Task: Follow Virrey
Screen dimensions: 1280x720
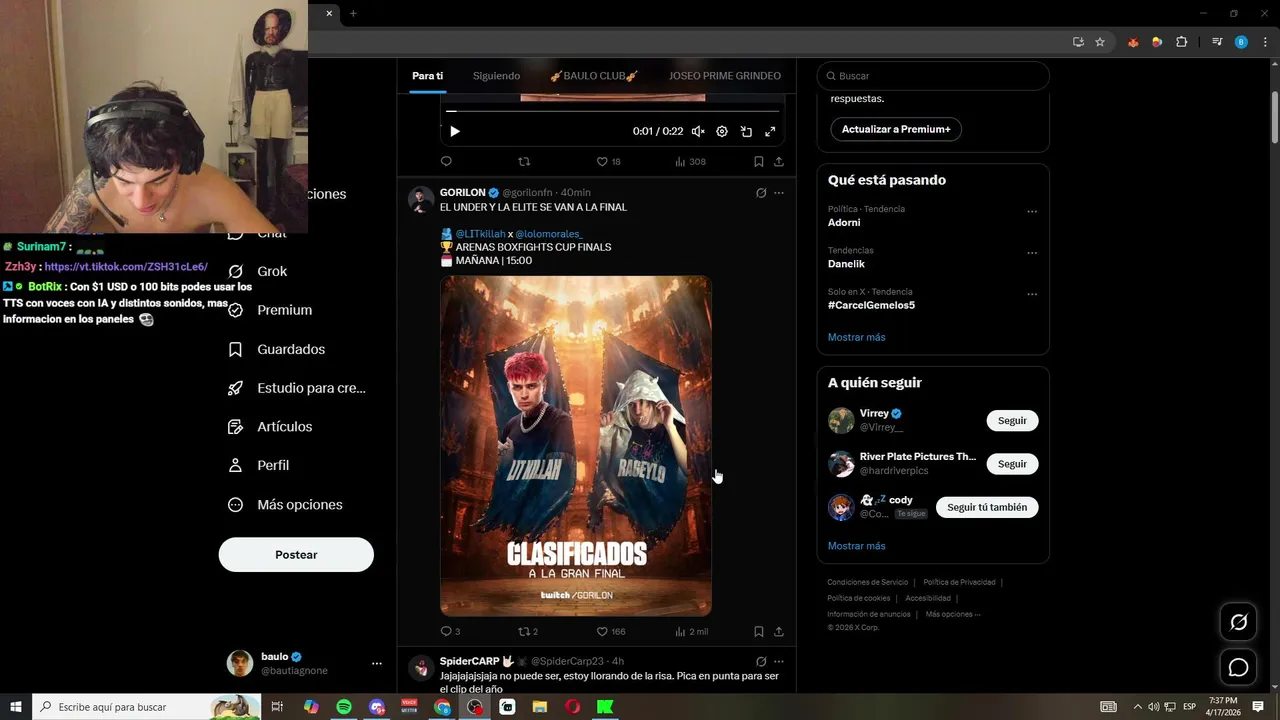Action: (1012, 421)
